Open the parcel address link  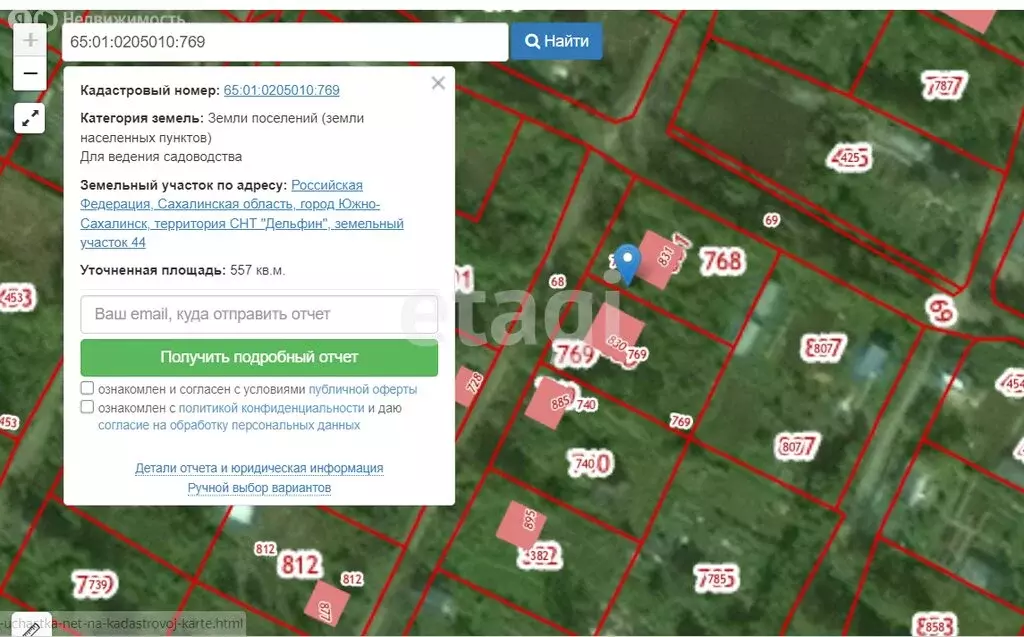coord(242,214)
